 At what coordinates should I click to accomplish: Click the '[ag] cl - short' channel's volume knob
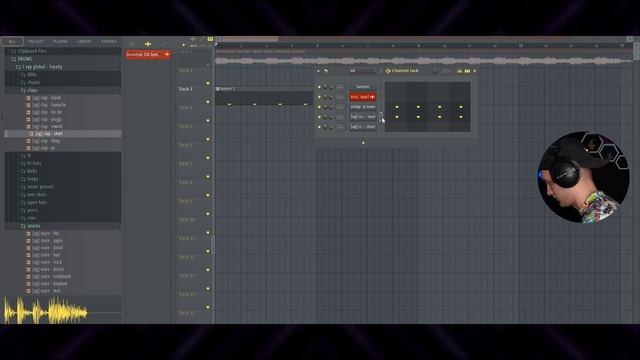[x=331, y=127]
